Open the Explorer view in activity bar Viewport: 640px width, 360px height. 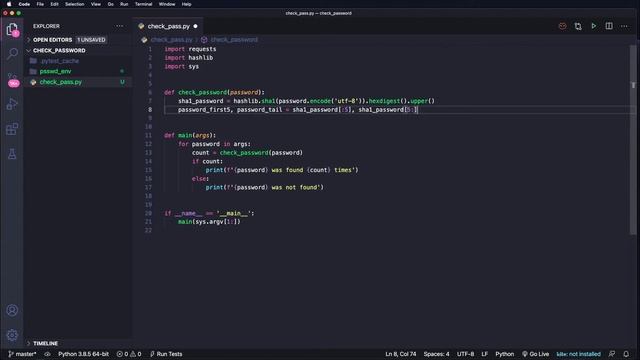pos(12,30)
